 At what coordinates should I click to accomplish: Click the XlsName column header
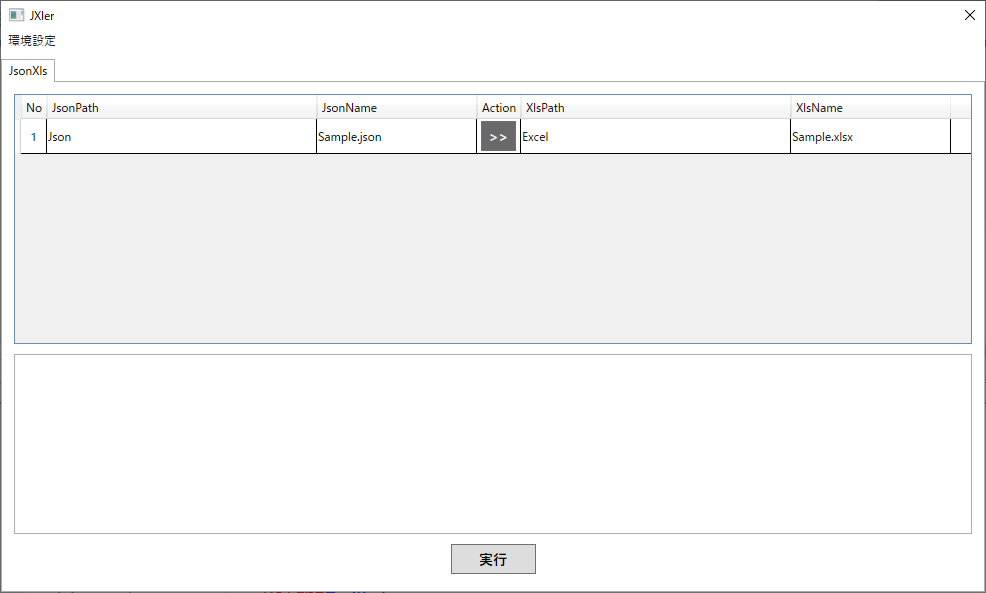pos(868,107)
